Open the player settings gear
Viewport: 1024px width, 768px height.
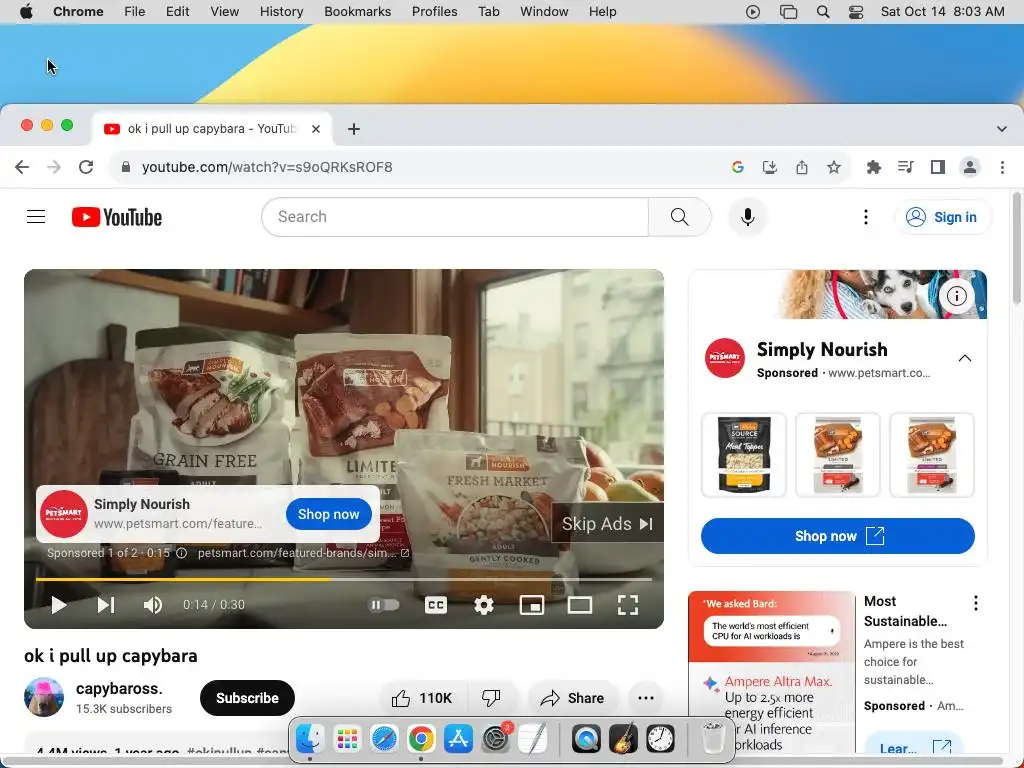click(483, 605)
